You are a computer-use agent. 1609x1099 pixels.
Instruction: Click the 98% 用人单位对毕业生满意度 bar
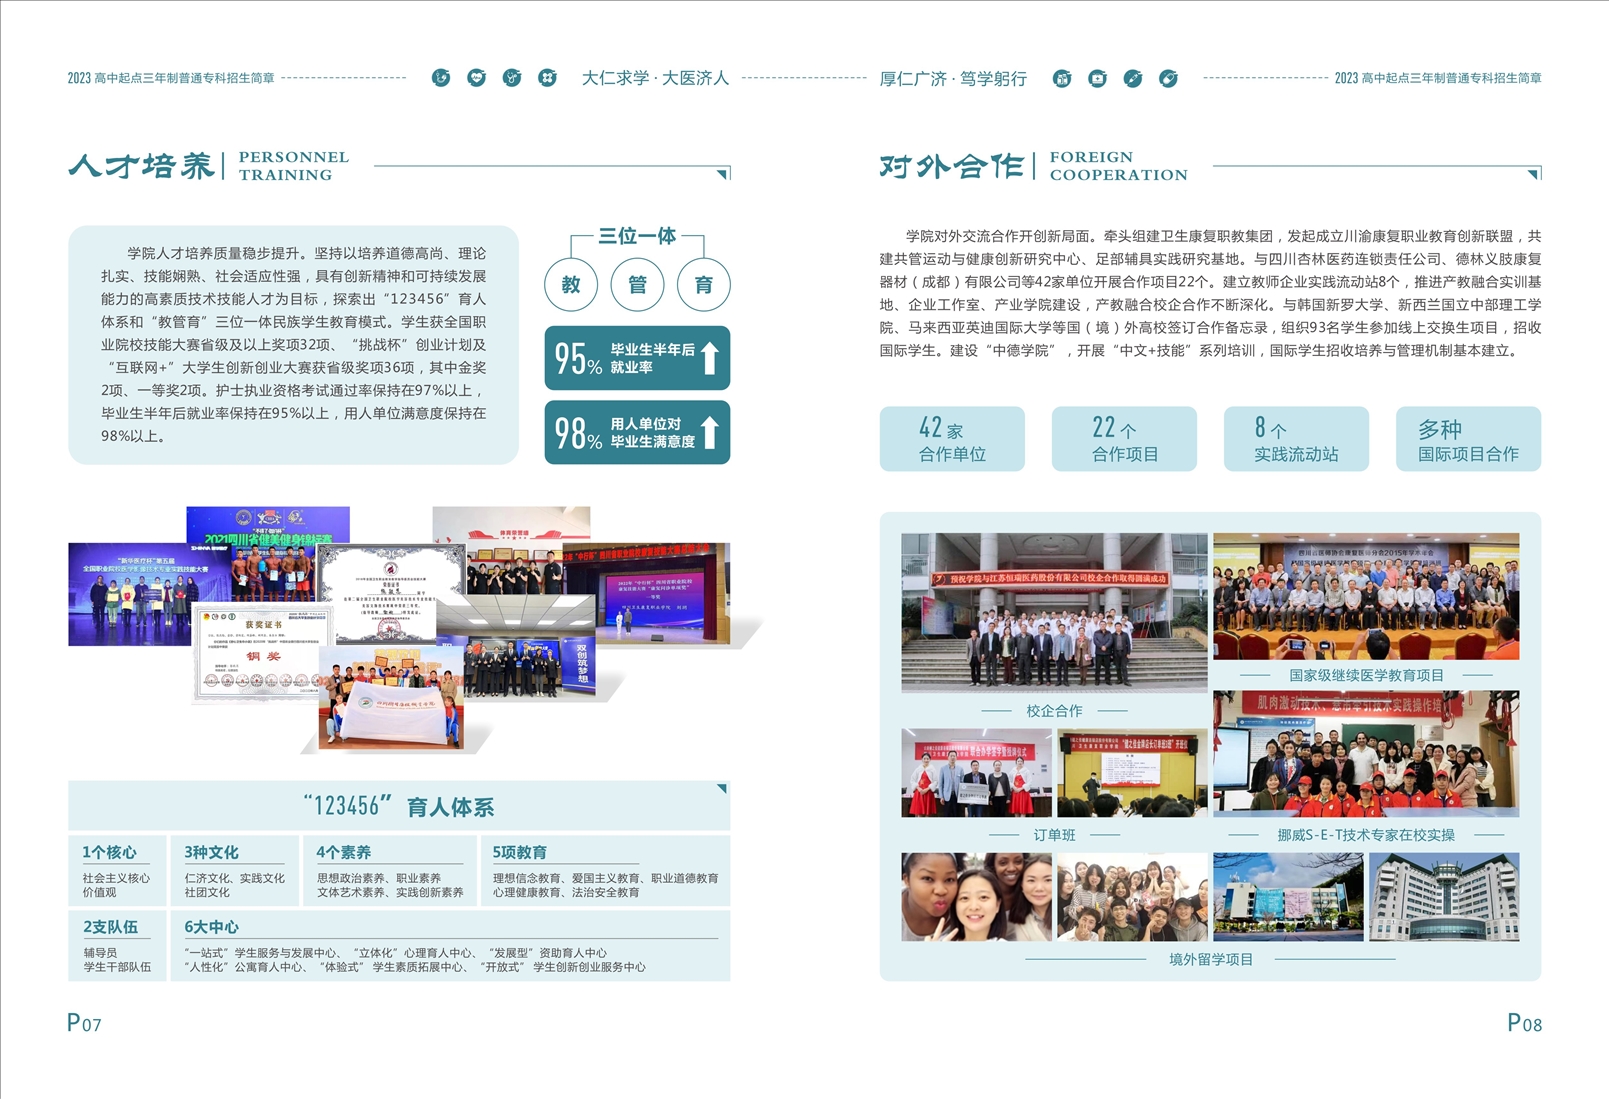tap(637, 433)
